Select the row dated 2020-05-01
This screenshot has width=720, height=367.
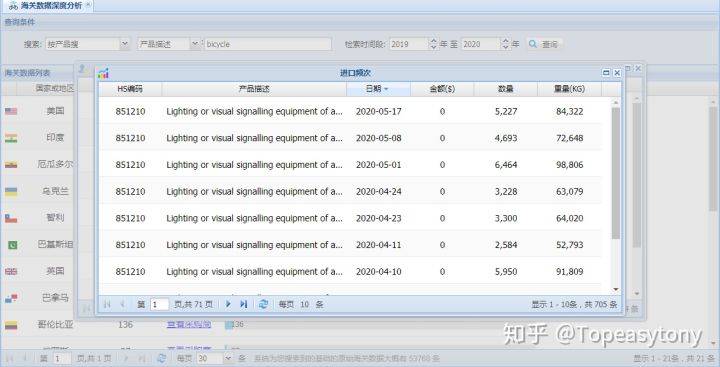pyautogui.click(x=350, y=164)
